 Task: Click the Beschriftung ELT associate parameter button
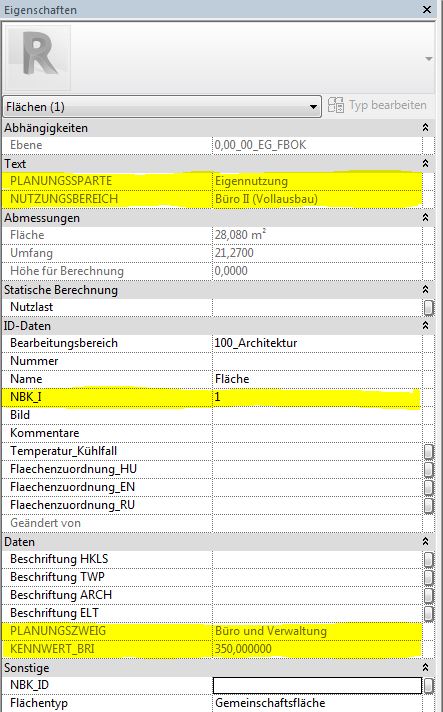(428, 613)
